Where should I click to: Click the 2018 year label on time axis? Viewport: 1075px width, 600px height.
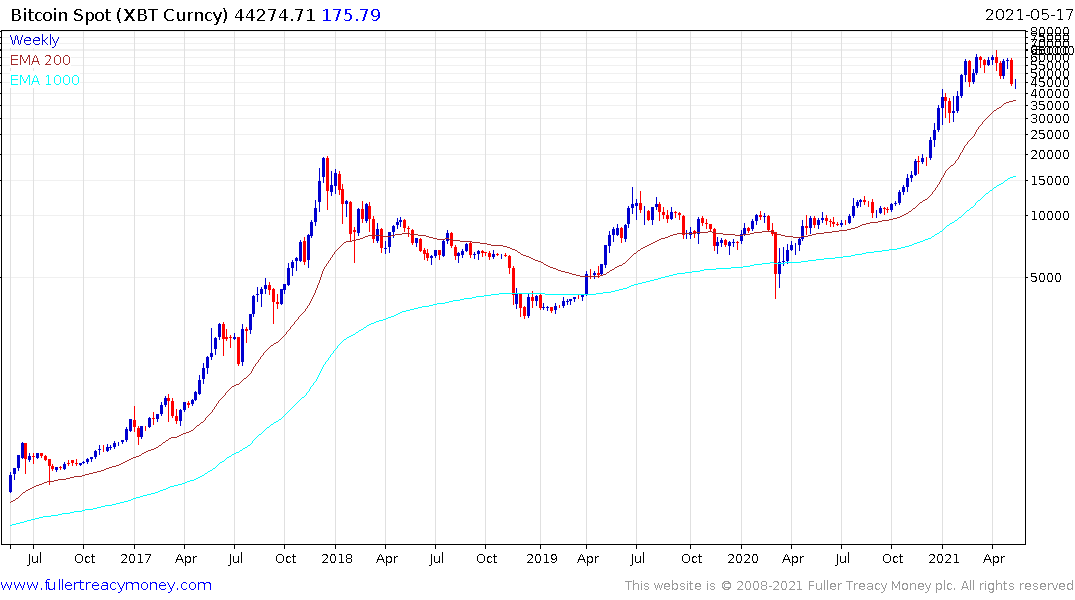click(337, 558)
